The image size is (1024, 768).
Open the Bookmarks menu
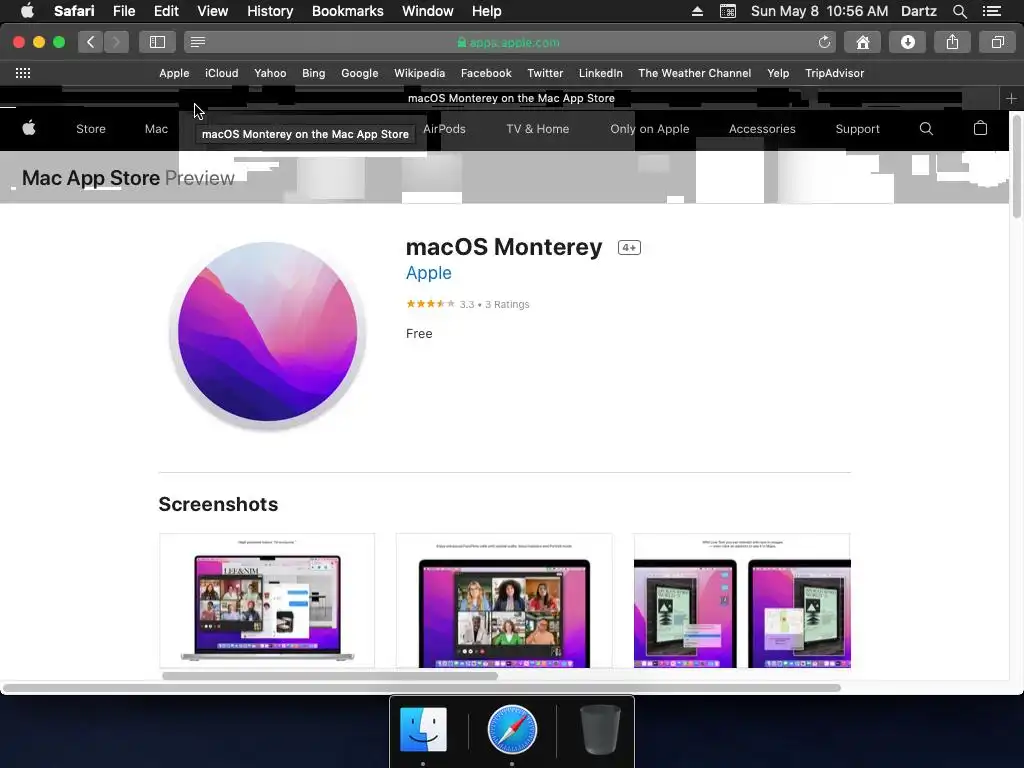click(x=347, y=11)
